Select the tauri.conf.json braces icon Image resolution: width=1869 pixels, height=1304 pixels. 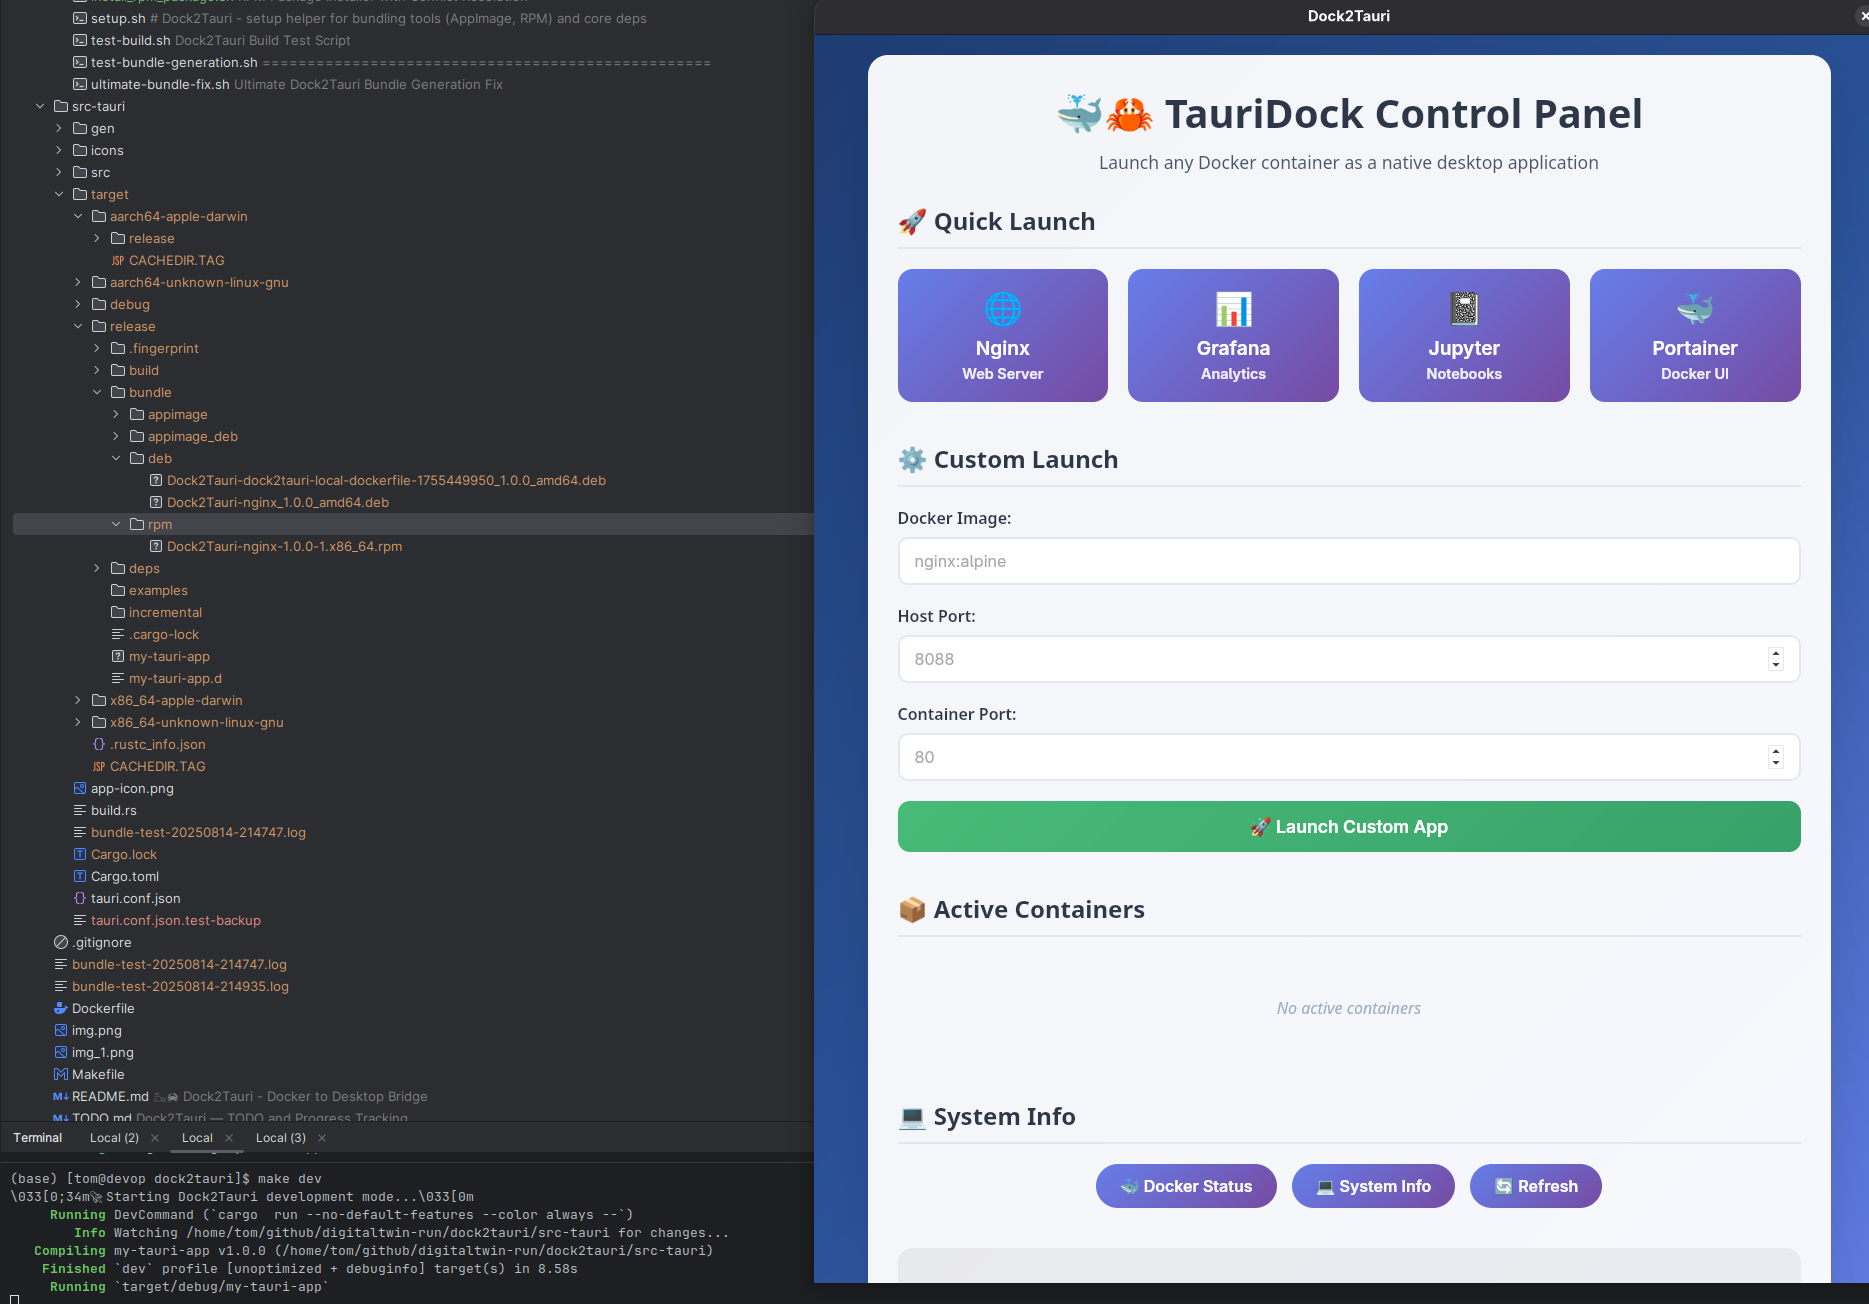[79, 898]
